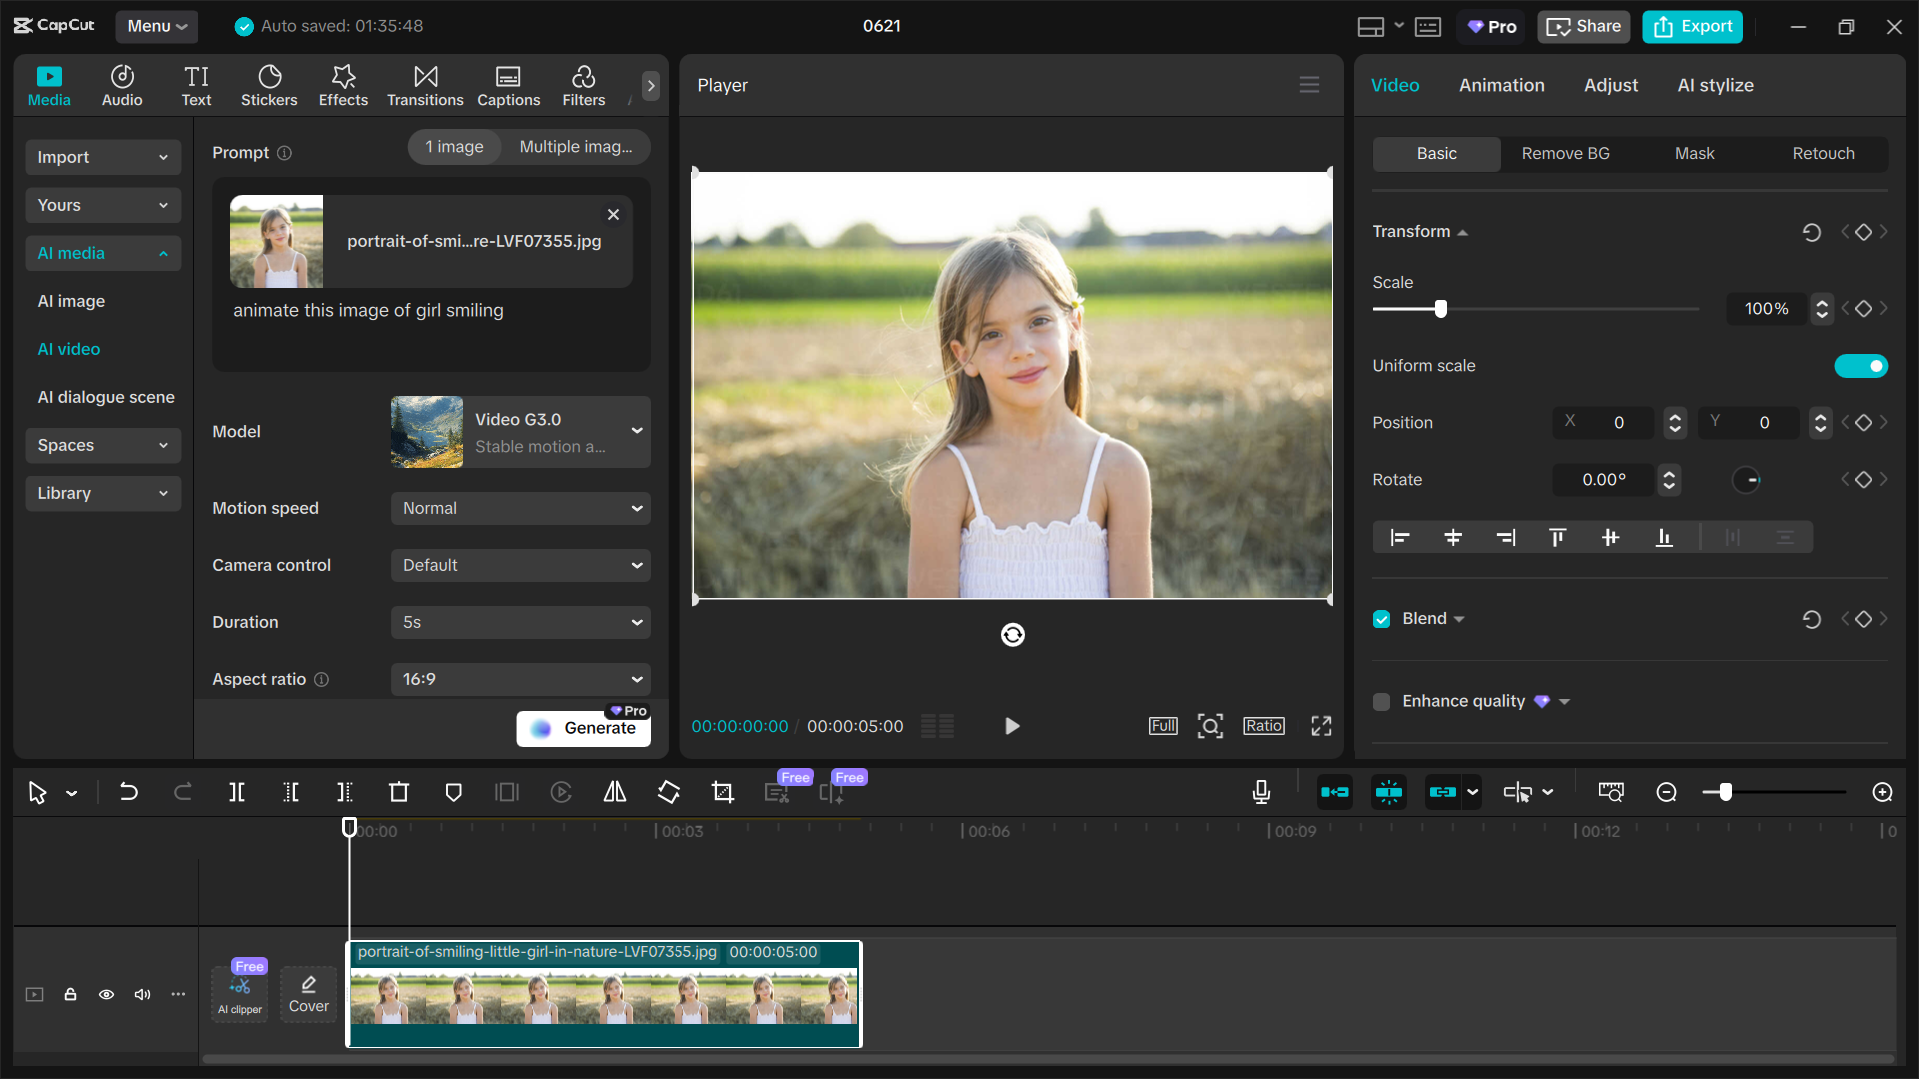Click the undo arrow in timeline toolbar

tap(129, 793)
